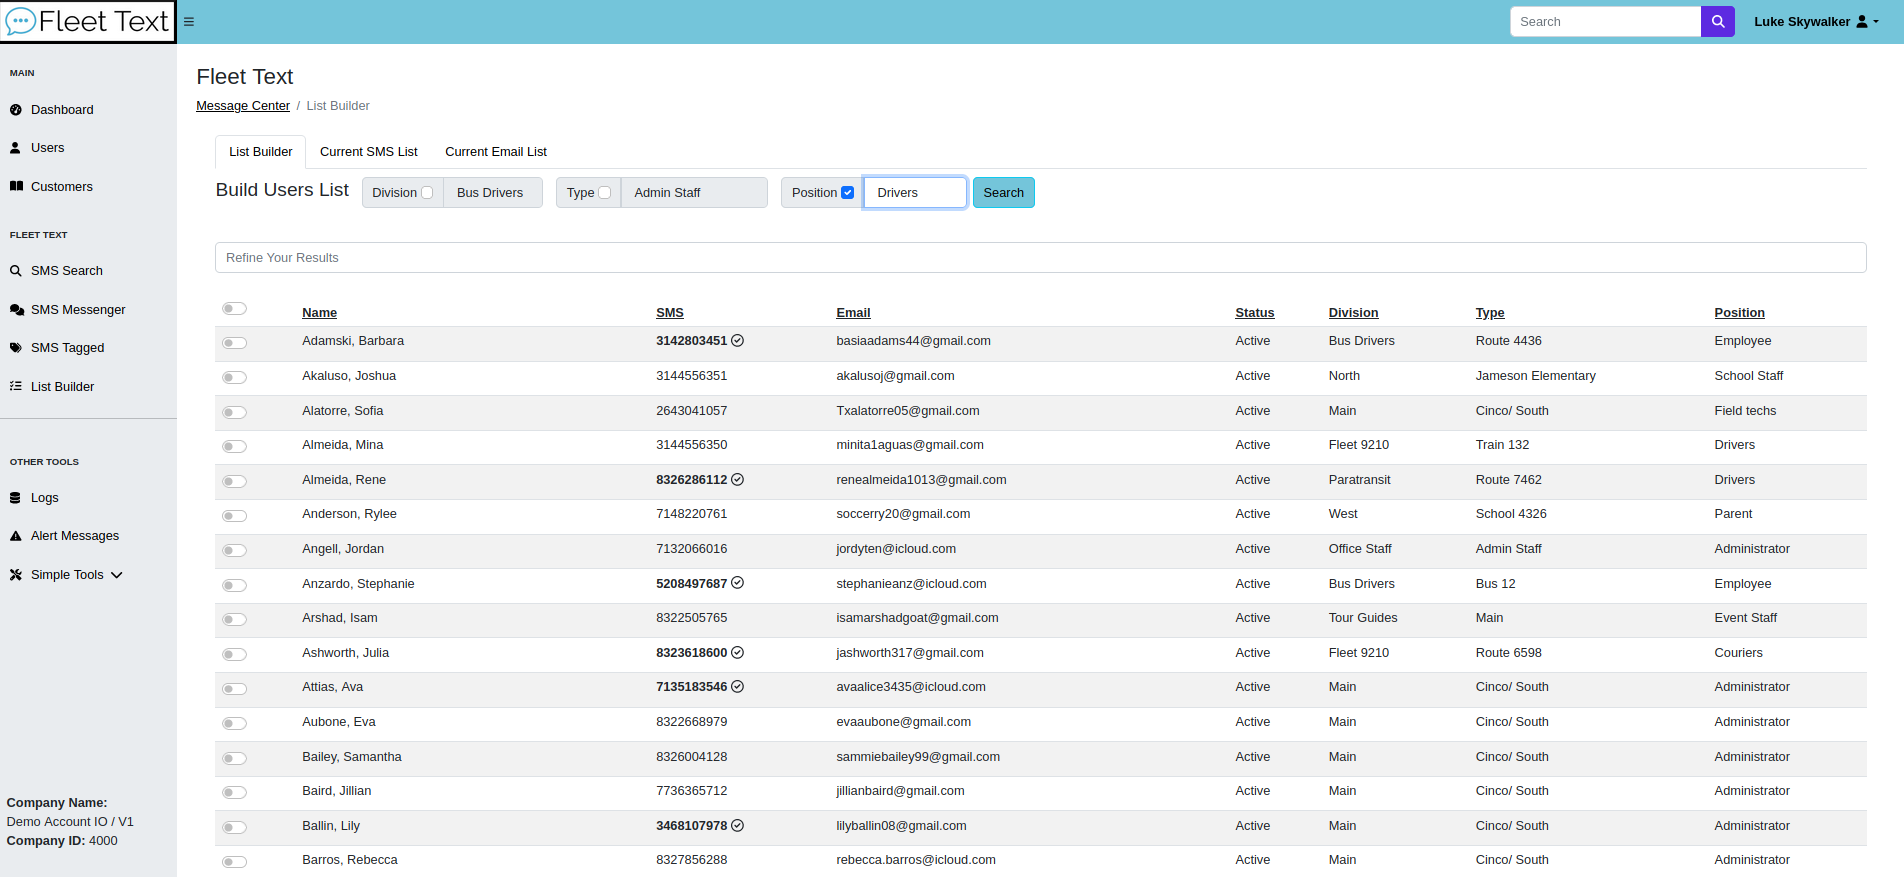
Task: Toggle the switch for Adamski, Barbara
Action: pyautogui.click(x=234, y=343)
